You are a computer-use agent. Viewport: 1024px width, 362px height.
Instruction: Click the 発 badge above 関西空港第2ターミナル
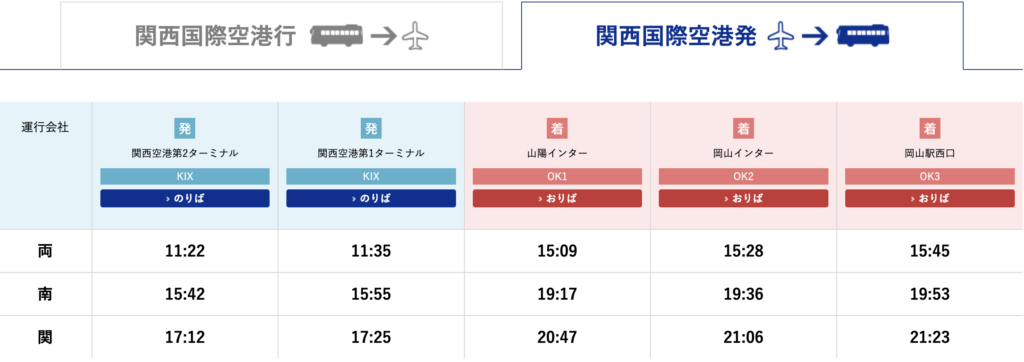pos(185,129)
